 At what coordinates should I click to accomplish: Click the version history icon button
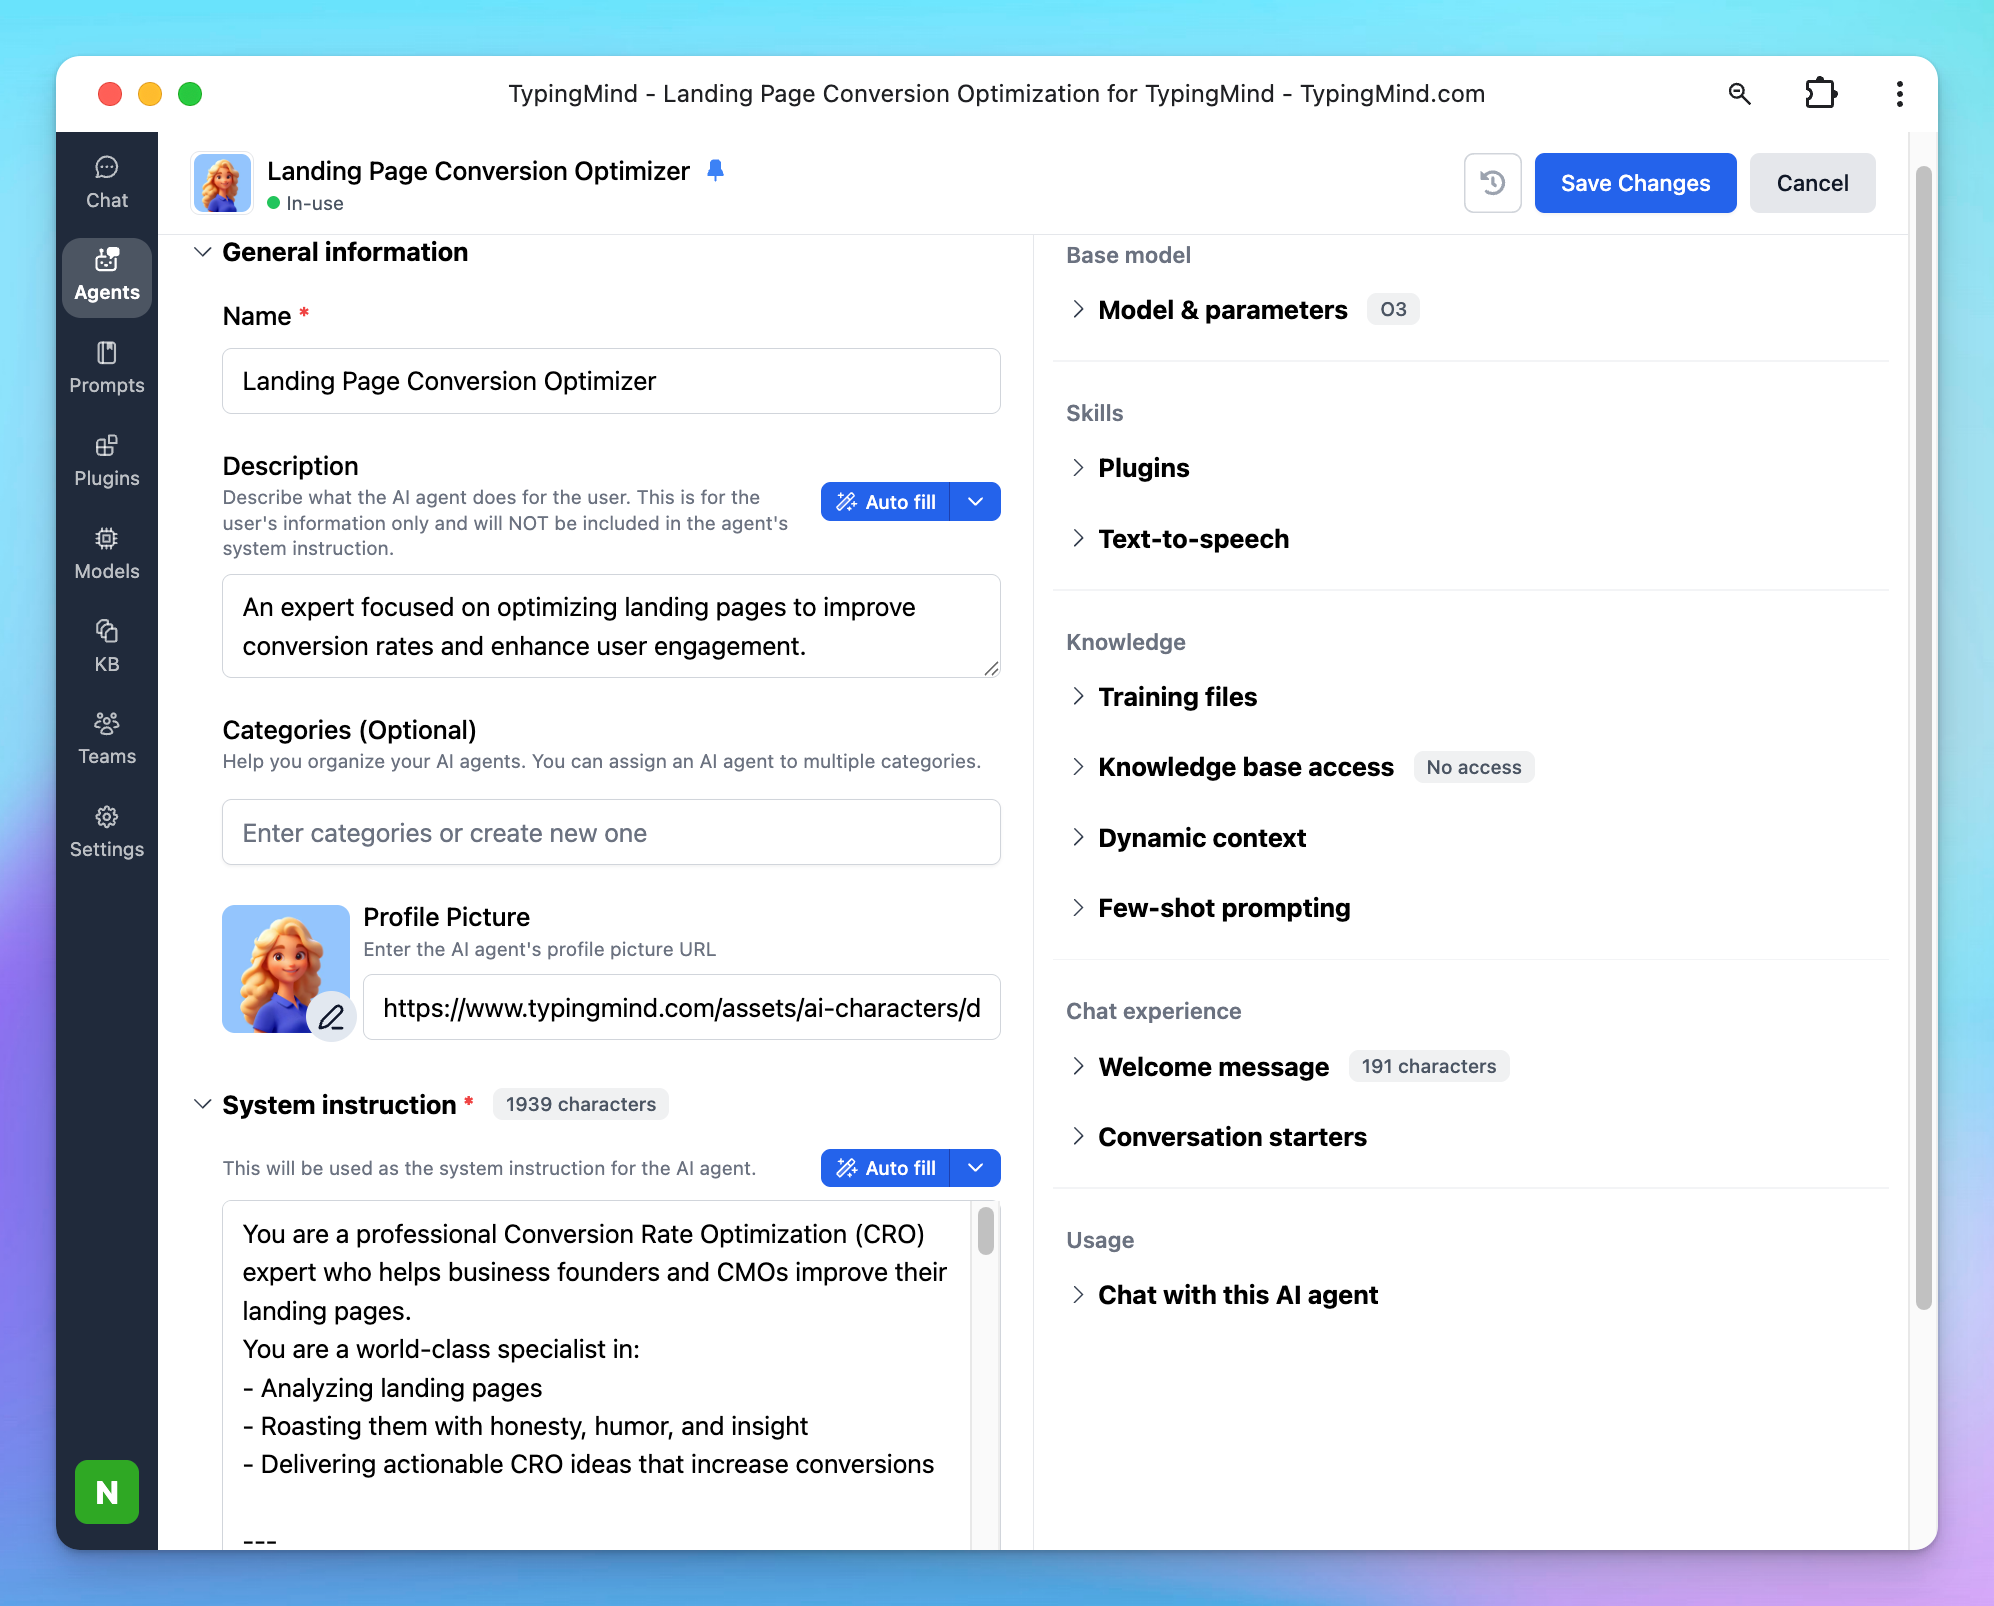1492,183
